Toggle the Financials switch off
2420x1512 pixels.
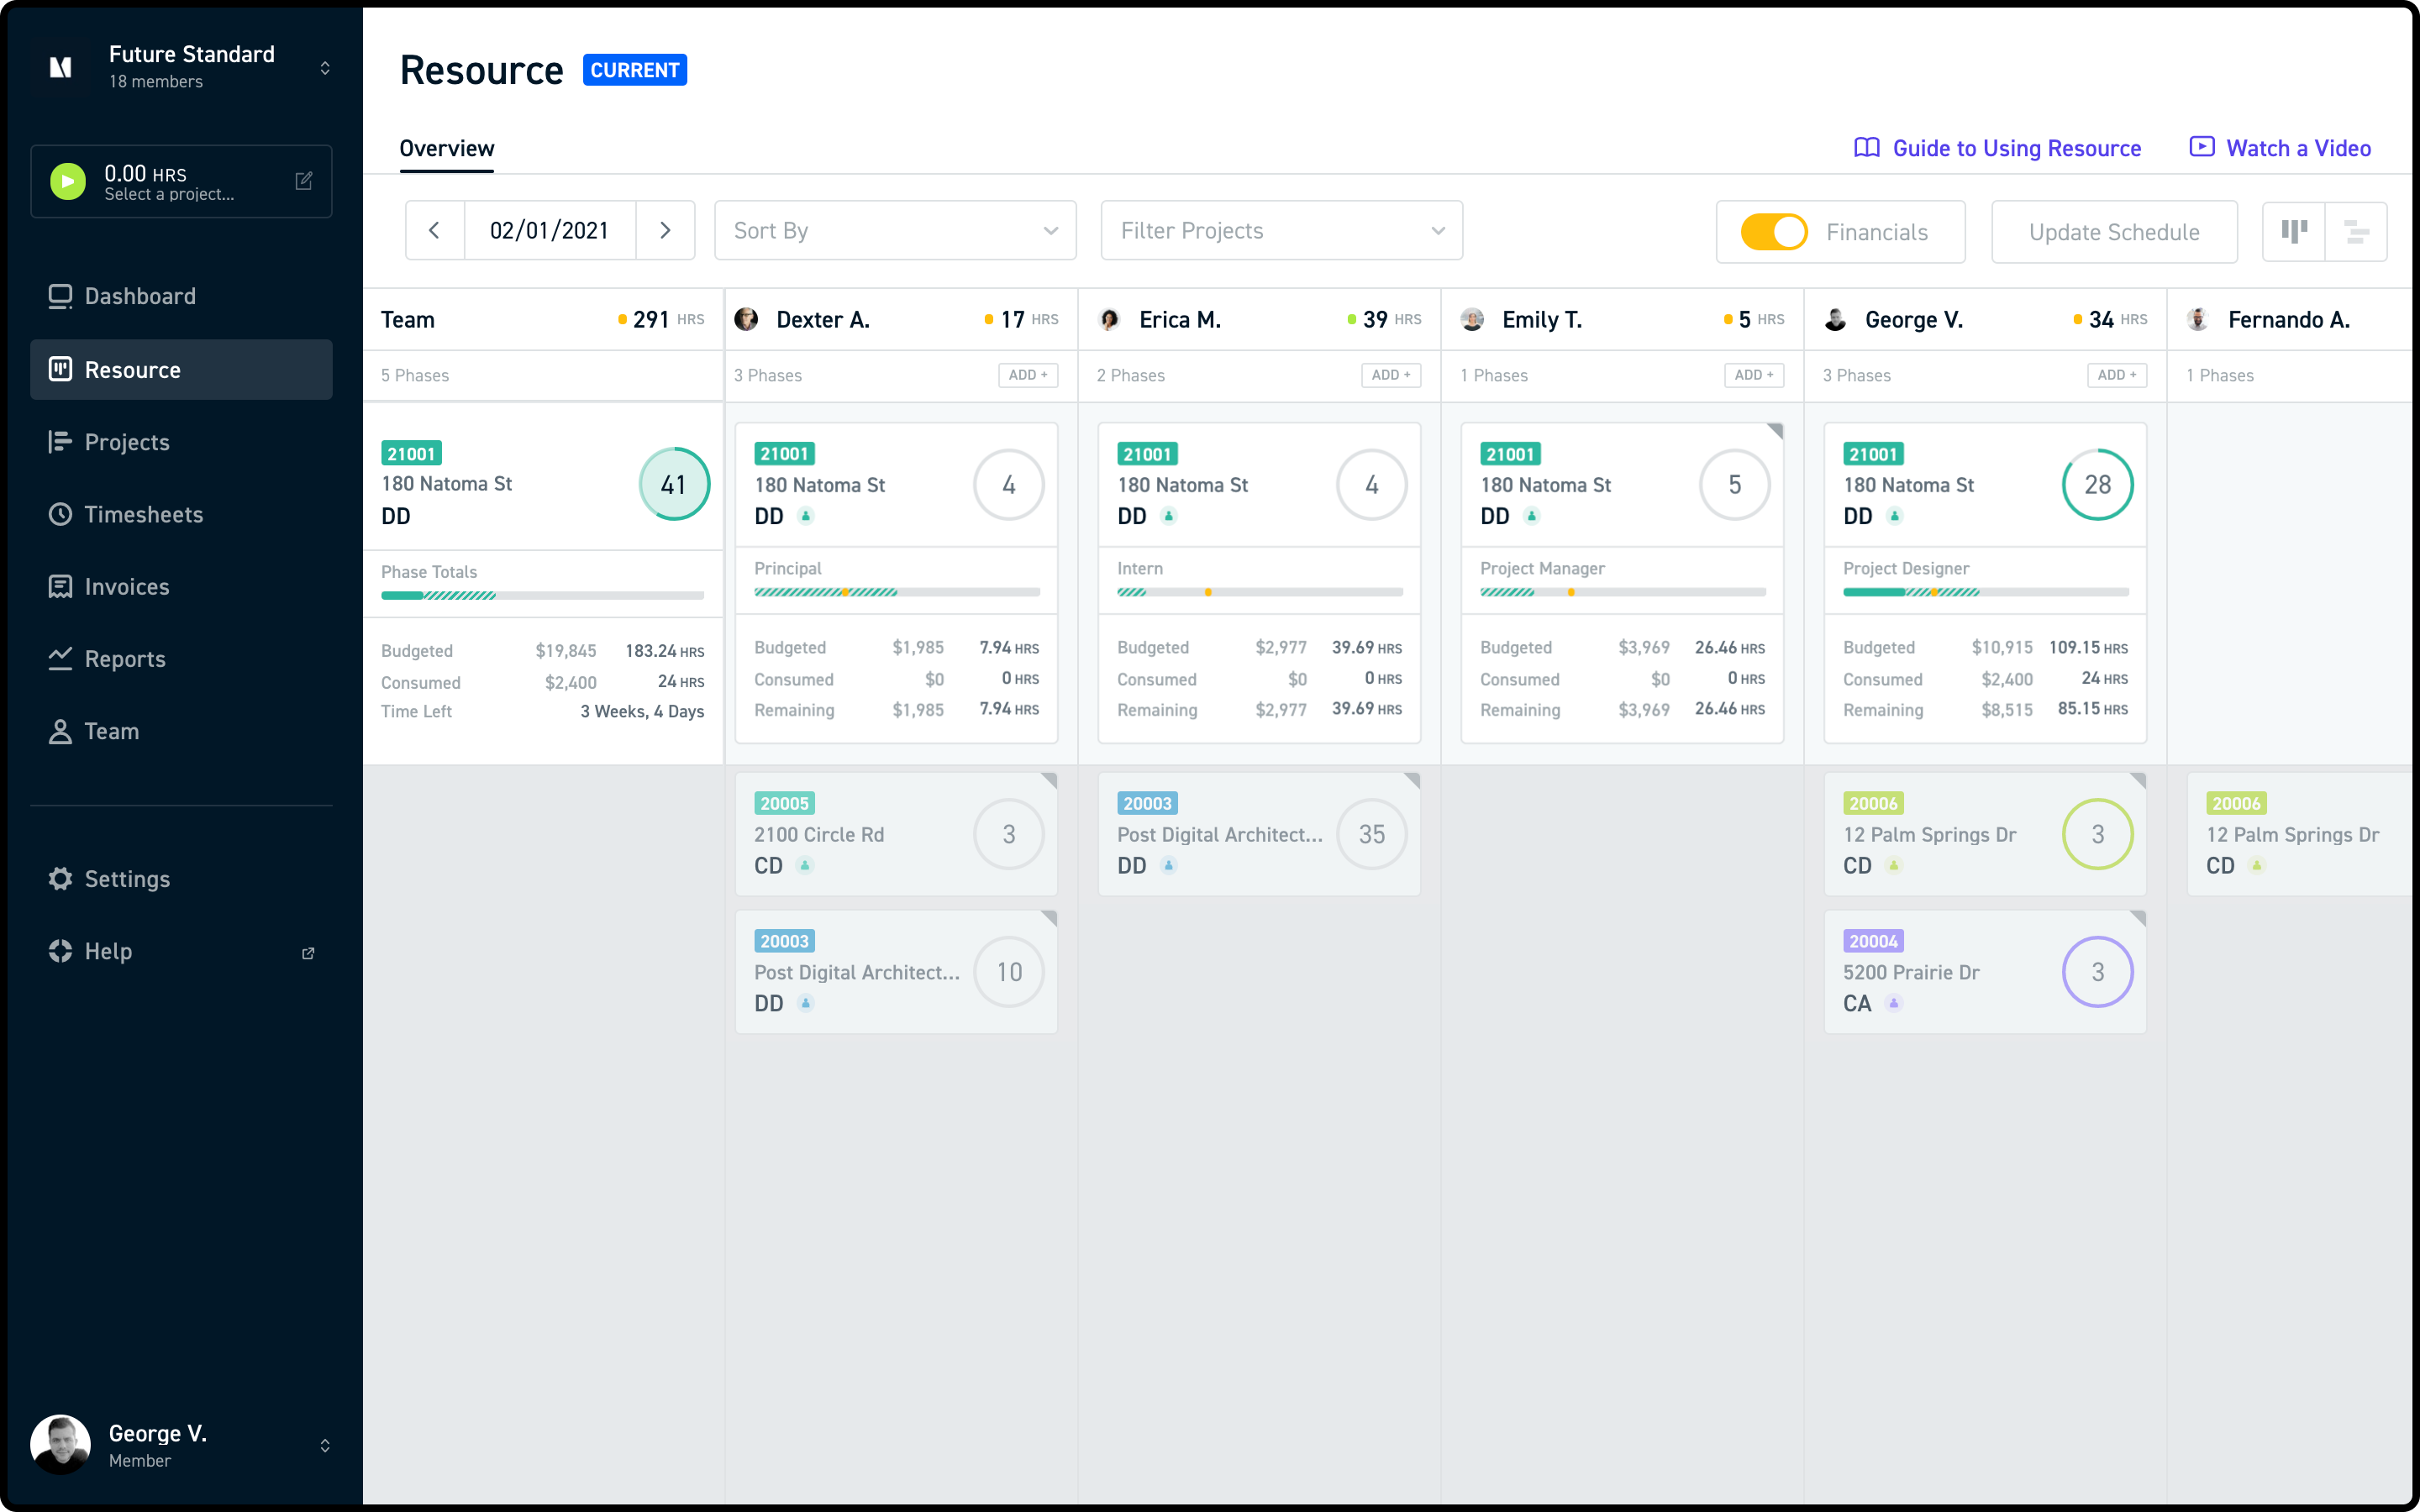tap(1774, 232)
